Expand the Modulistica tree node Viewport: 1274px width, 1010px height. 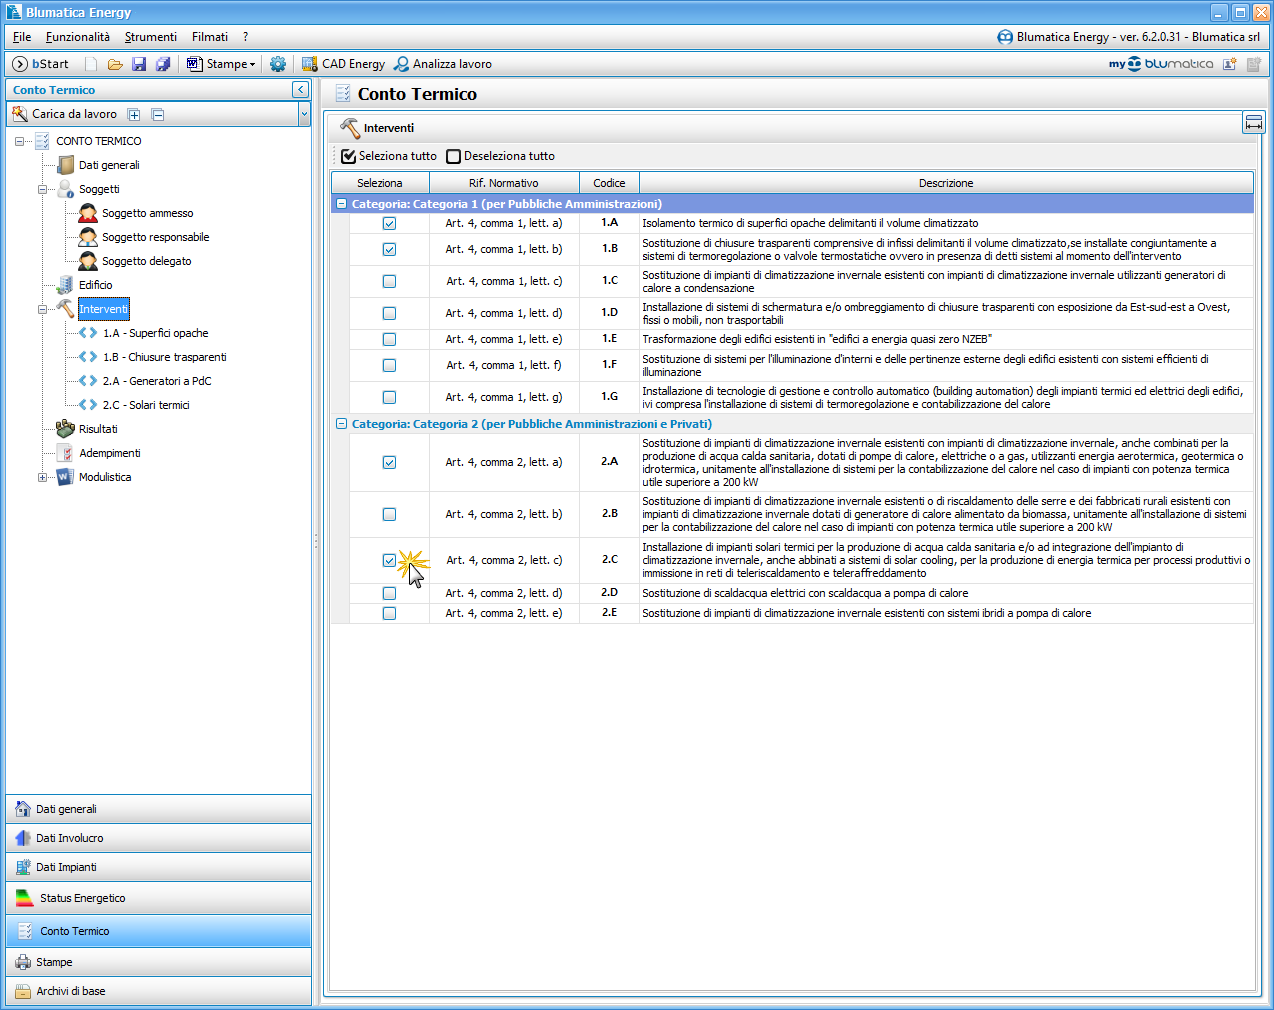pyautogui.click(x=42, y=478)
